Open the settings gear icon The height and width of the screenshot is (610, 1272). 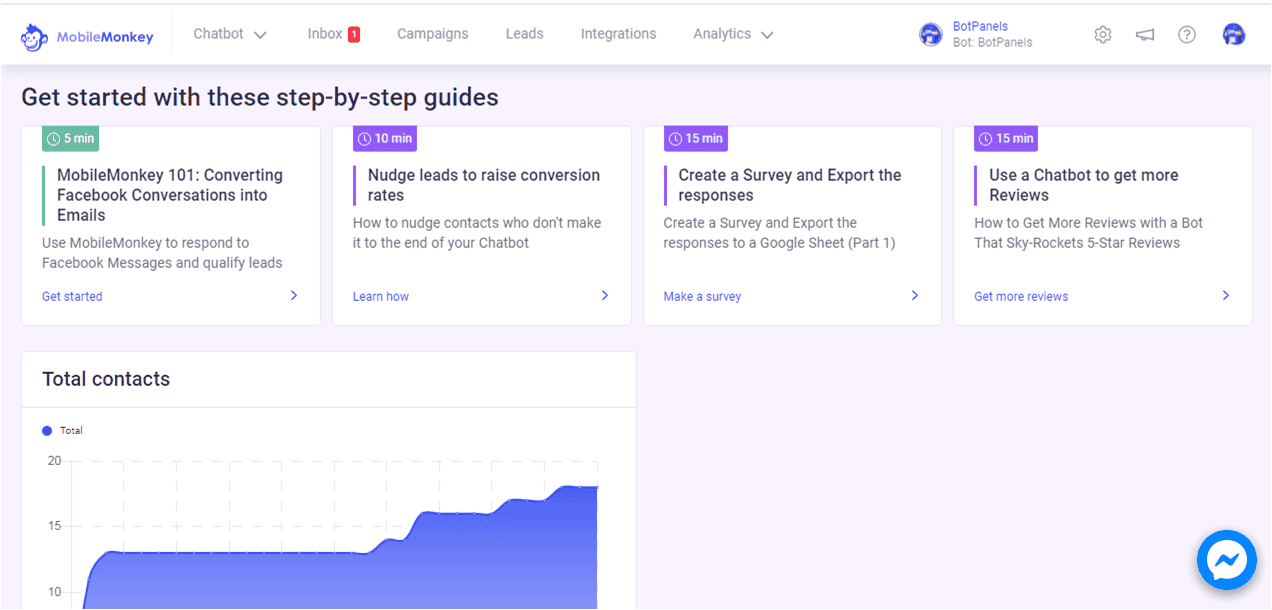tap(1103, 35)
